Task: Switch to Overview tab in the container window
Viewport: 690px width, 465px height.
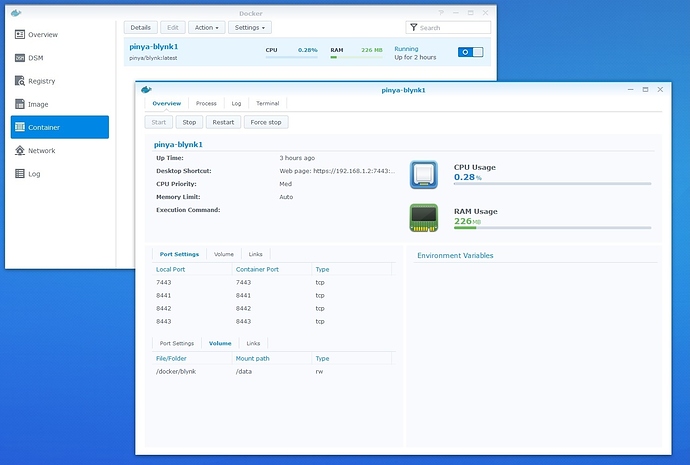Action: pos(167,103)
